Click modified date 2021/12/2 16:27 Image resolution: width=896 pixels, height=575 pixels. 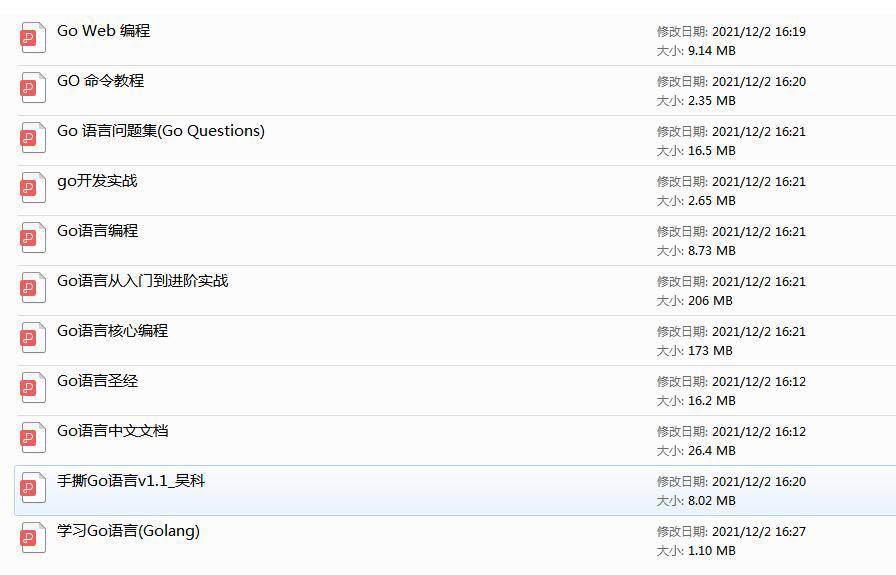pyautogui.click(x=758, y=532)
